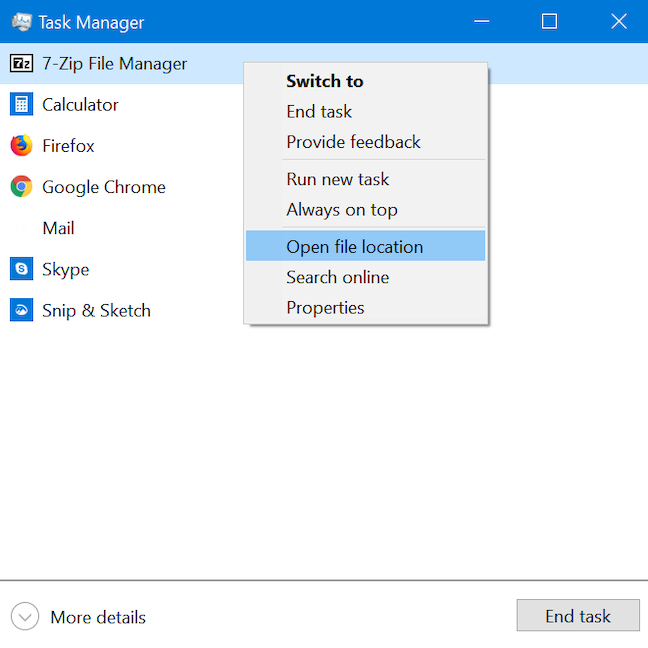Open Properties from context menu
648x648 pixels.
click(x=365, y=307)
